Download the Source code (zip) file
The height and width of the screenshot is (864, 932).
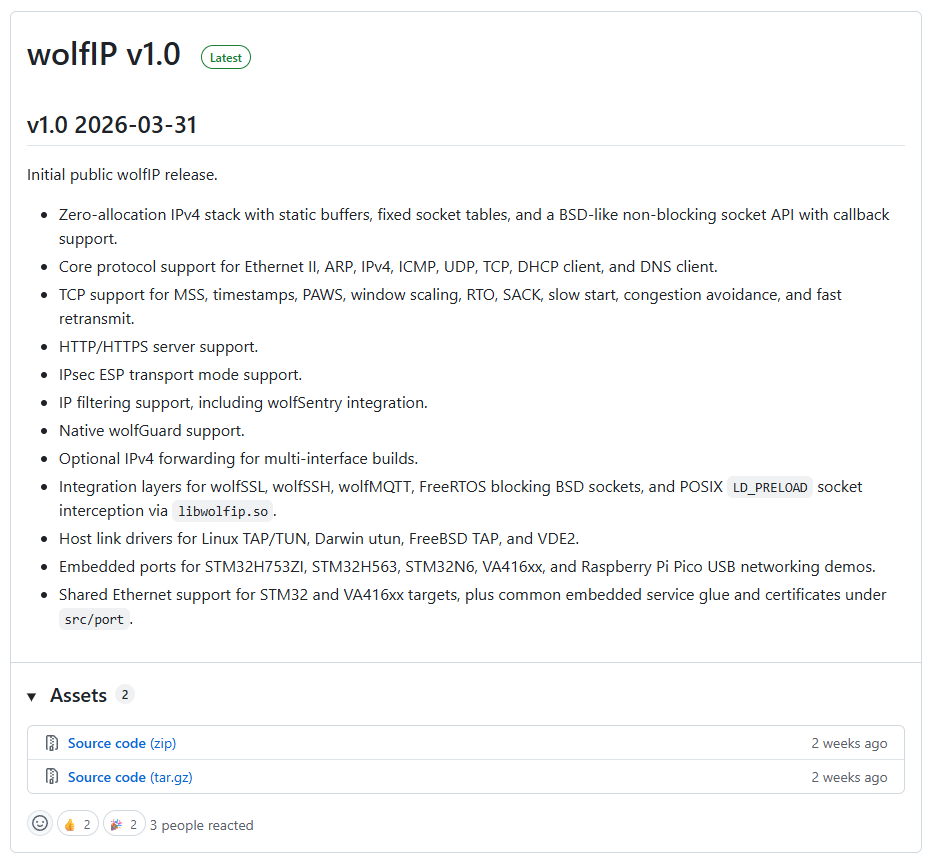[x=122, y=743]
